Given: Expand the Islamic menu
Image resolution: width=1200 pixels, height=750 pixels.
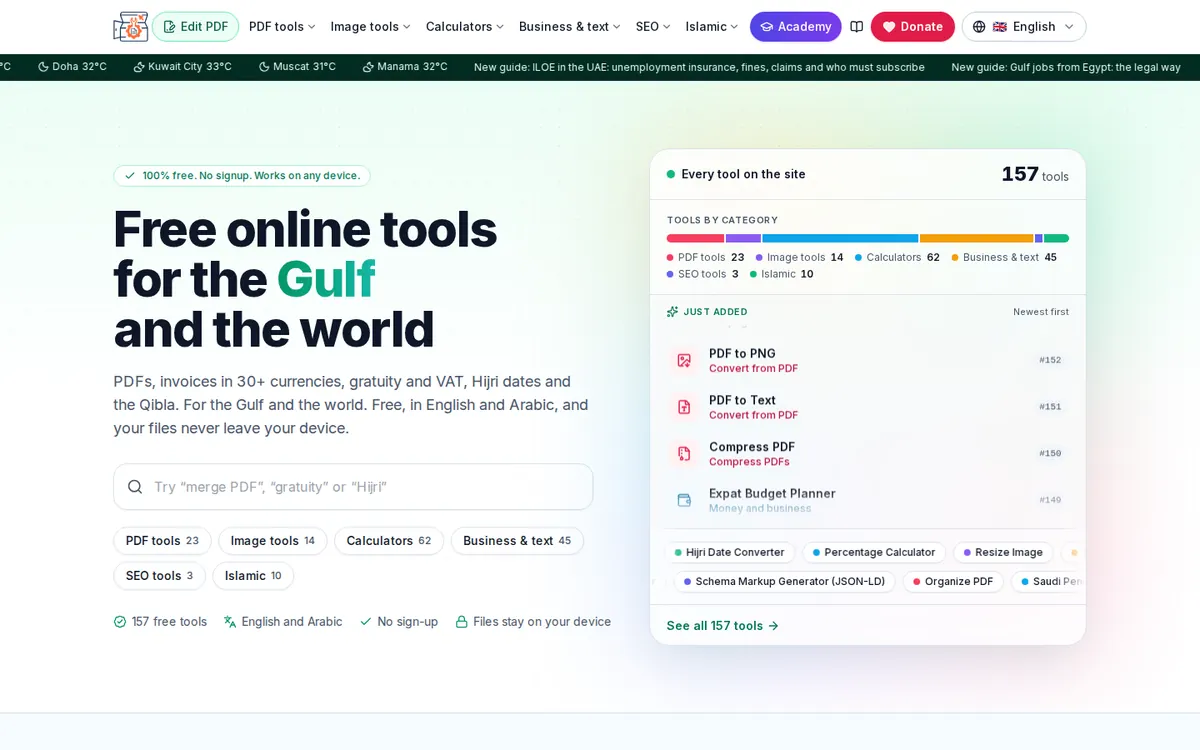Looking at the screenshot, I should click(712, 27).
